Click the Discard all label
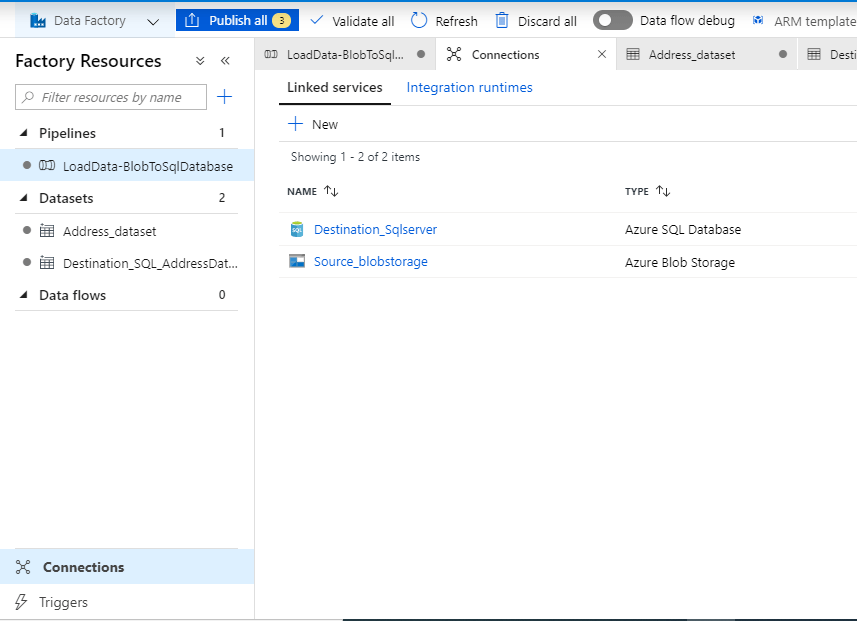The image size is (857, 621). point(547,21)
